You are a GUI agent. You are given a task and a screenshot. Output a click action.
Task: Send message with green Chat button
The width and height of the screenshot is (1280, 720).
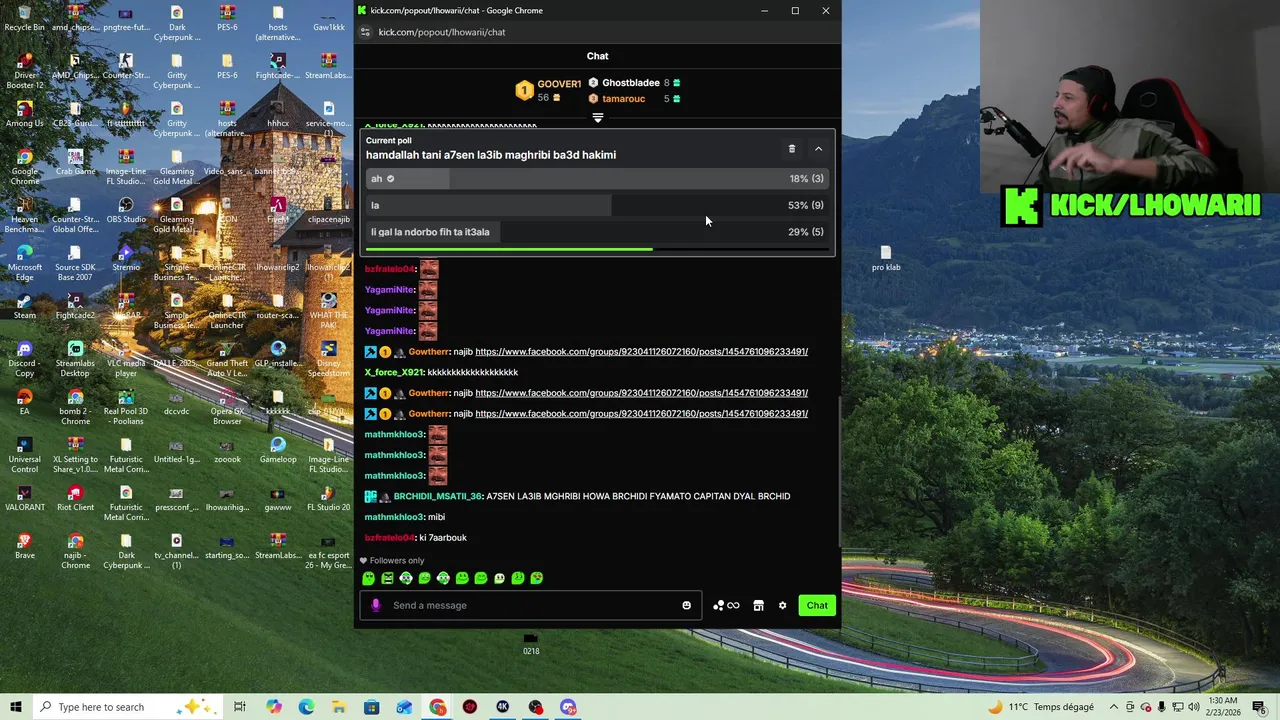pyautogui.click(x=817, y=605)
